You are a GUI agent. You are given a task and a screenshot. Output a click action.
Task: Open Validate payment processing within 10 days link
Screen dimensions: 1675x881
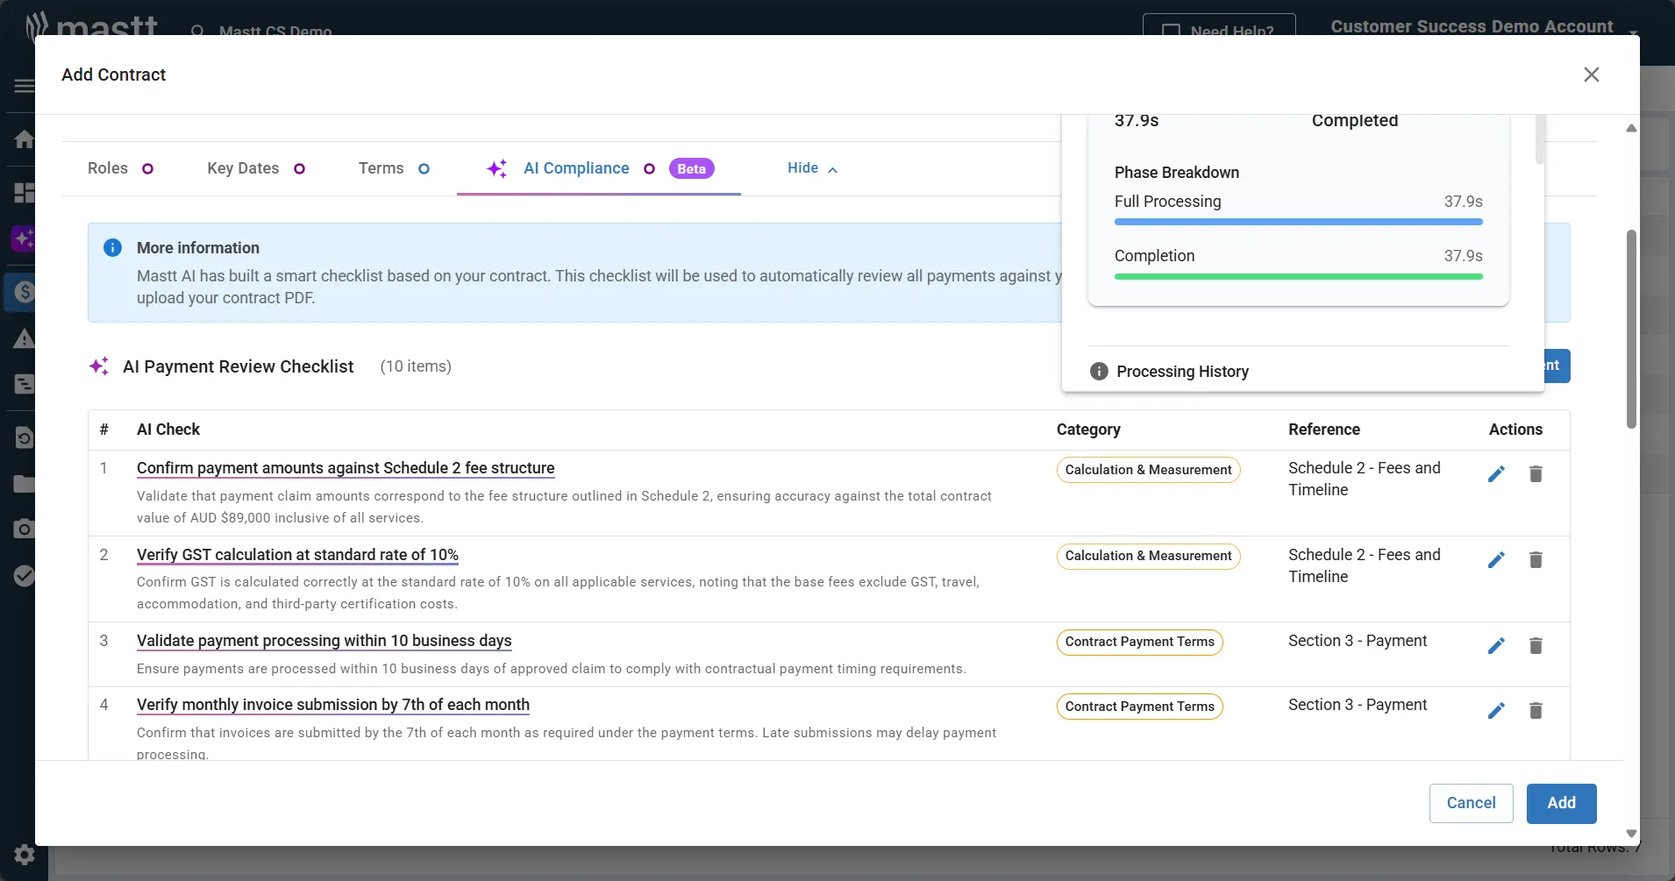[324, 641]
